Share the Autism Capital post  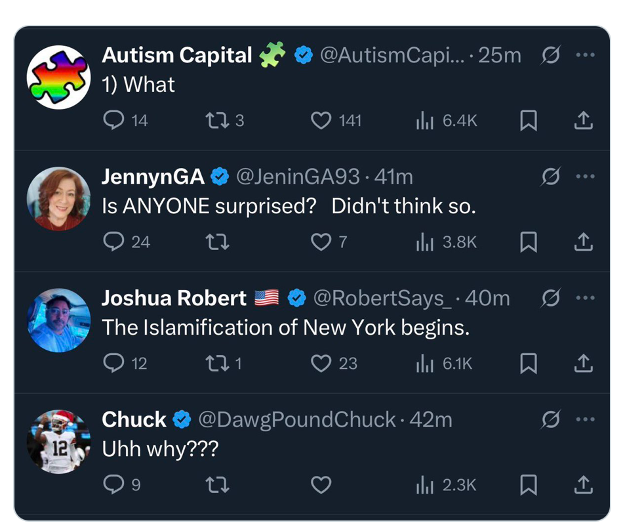pos(584,121)
